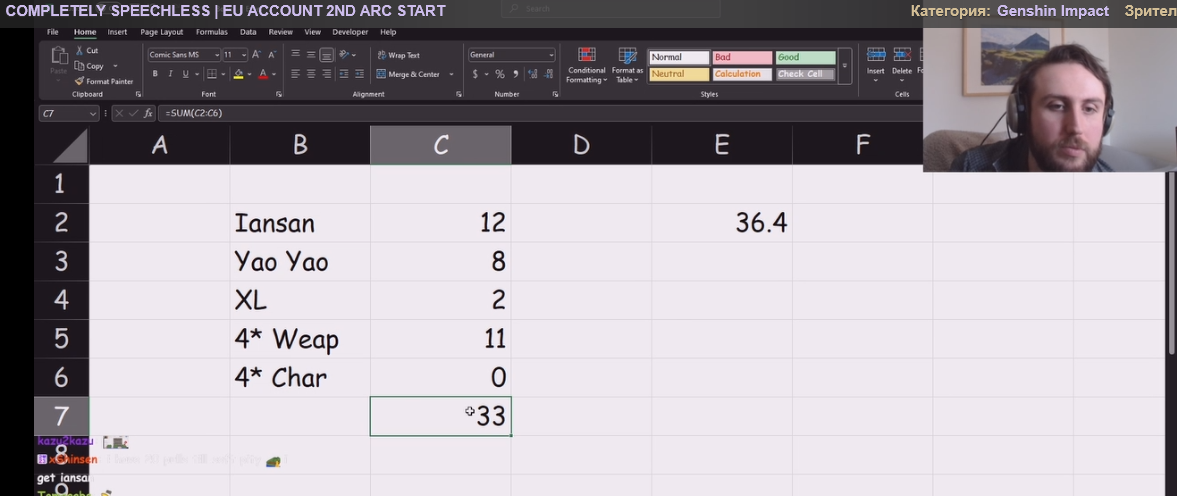The width and height of the screenshot is (1177, 496).
Task: Switch to the Developer tab
Action: (x=351, y=32)
